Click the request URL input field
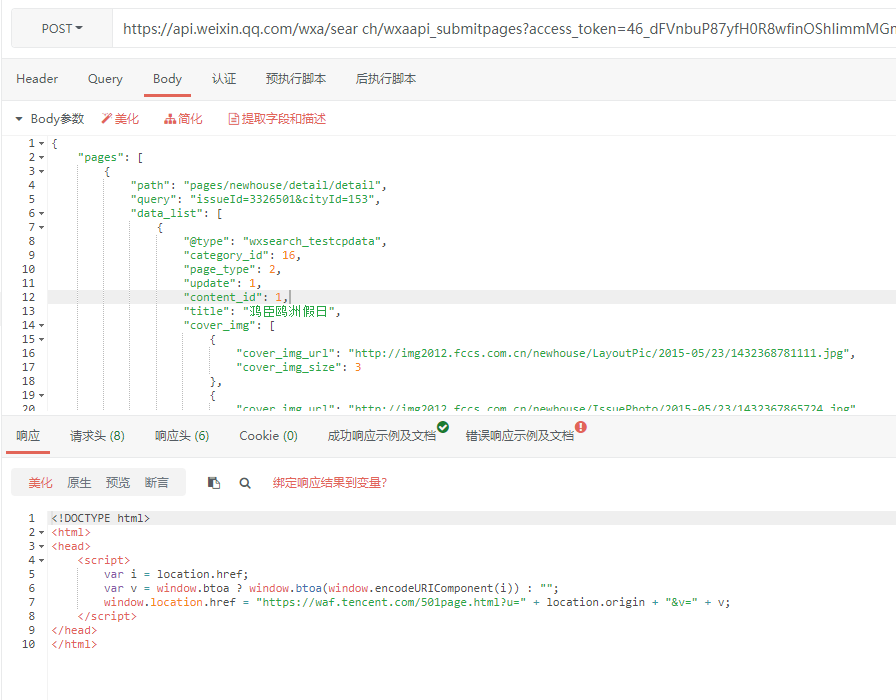 click(x=504, y=29)
